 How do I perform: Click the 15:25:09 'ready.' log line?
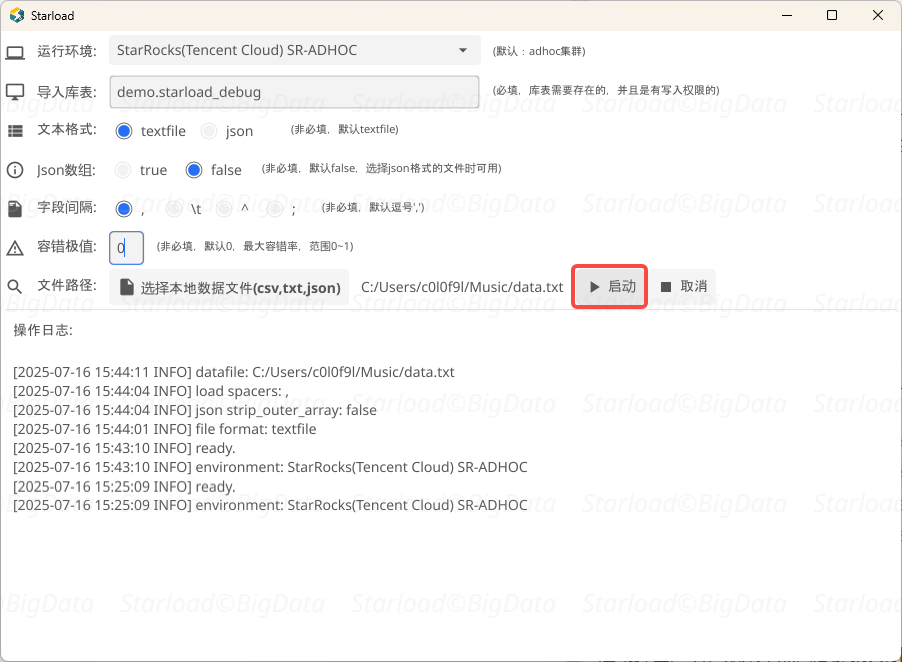pyautogui.click(x=124, y=487)
